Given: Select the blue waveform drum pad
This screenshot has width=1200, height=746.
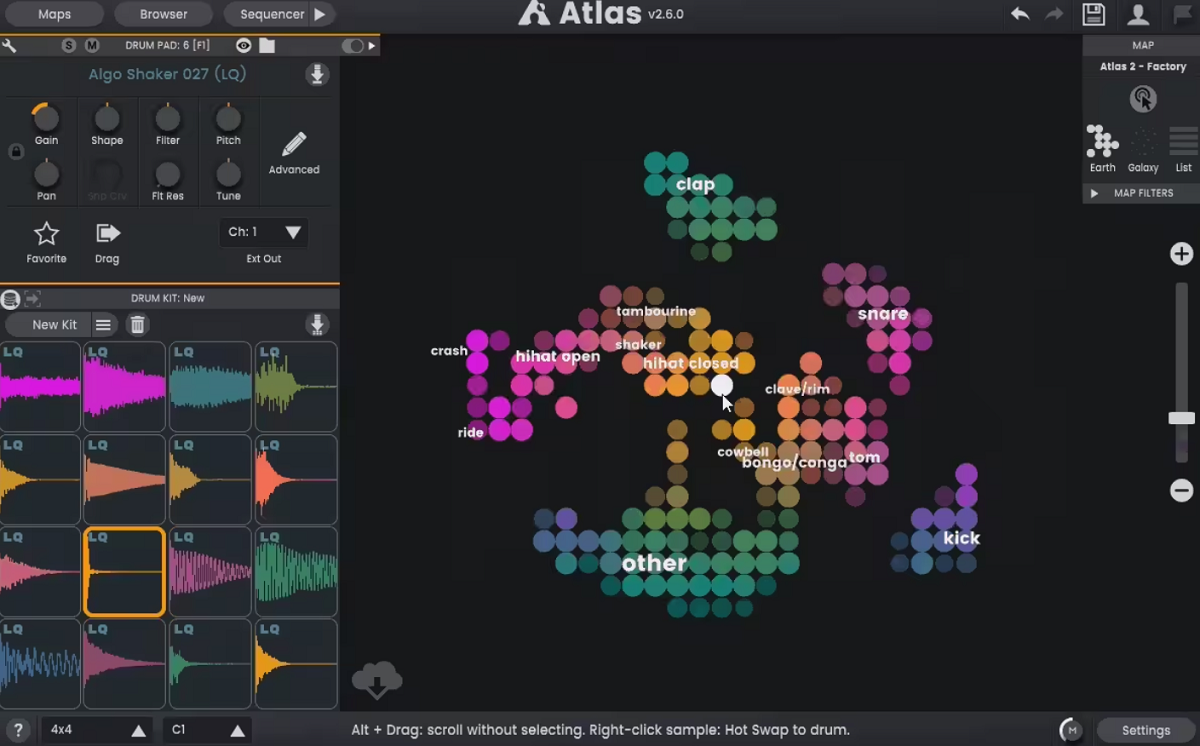Looking at the screenshot, I should tap(40, 664).
